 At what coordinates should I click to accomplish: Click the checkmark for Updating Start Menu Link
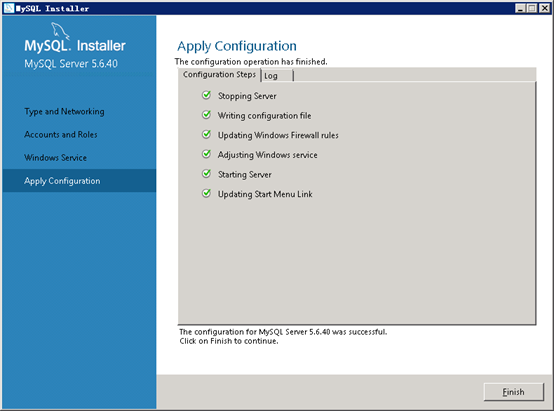pos(206,194)
